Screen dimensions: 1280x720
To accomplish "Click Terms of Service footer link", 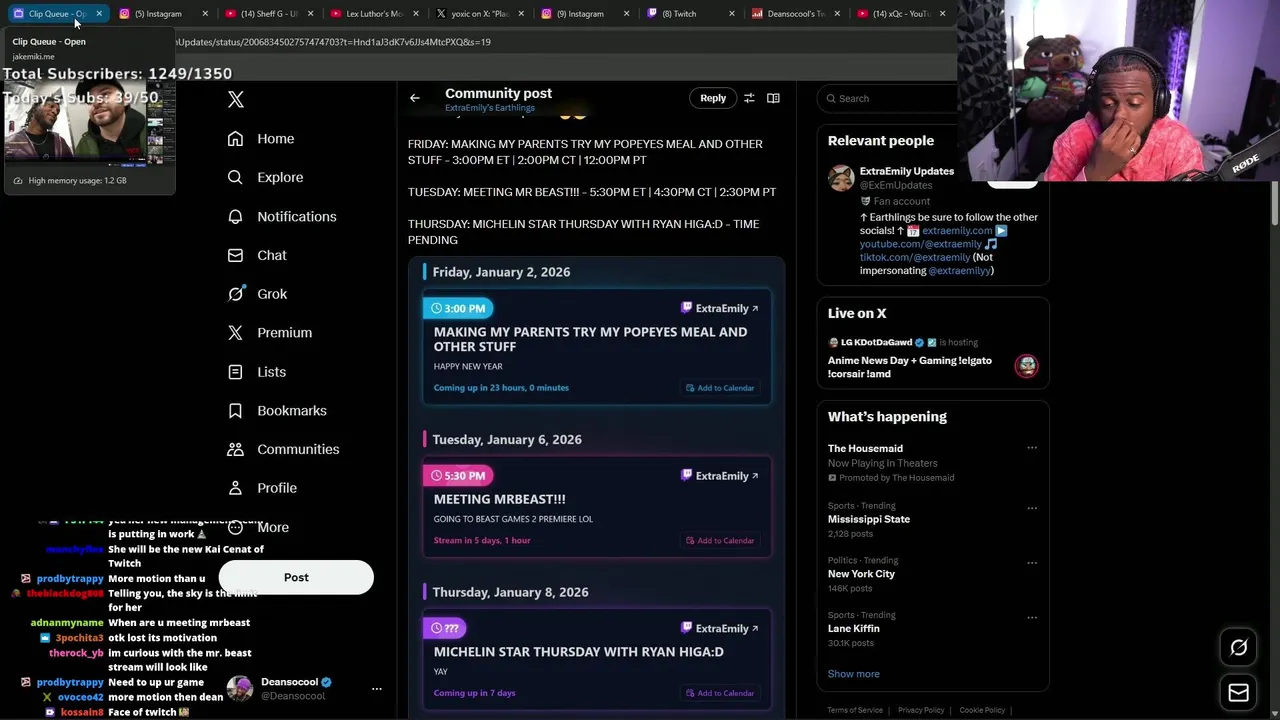I will (855, 710).
